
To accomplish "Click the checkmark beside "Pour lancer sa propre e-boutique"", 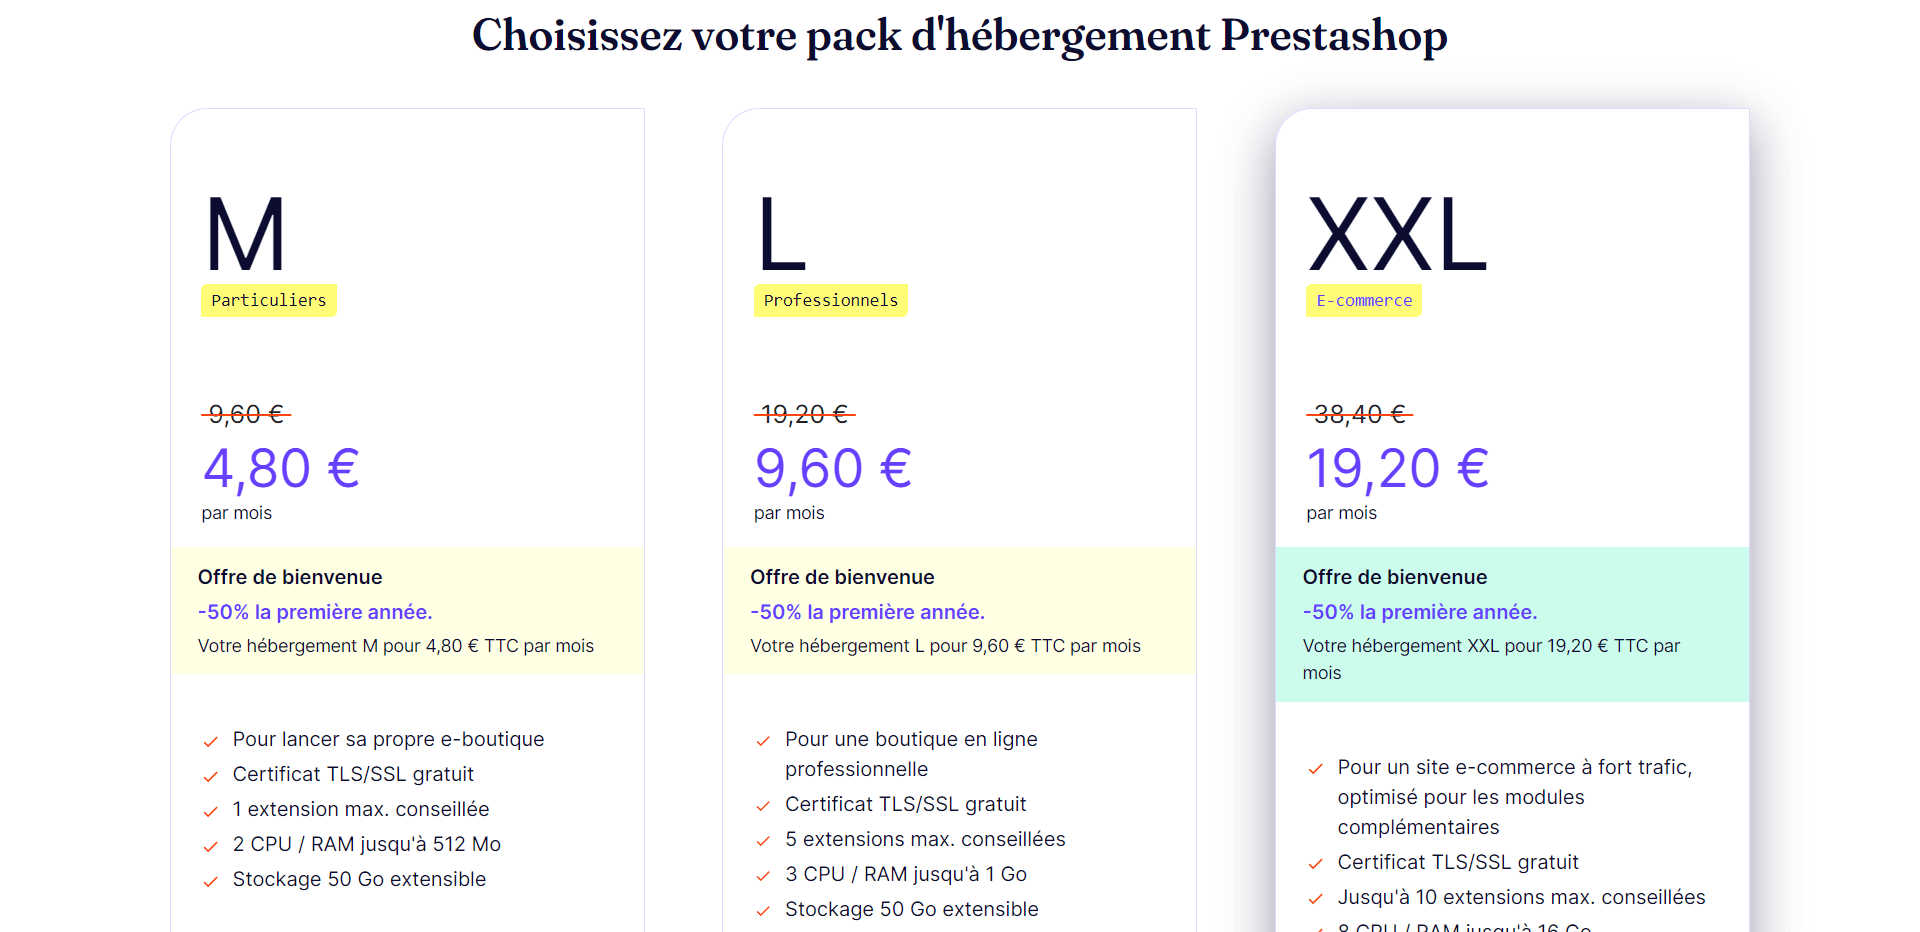I will point(210,741).
